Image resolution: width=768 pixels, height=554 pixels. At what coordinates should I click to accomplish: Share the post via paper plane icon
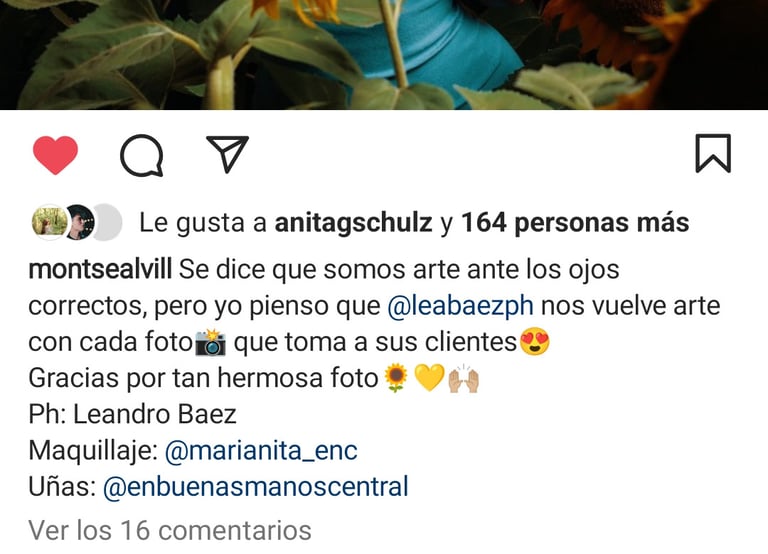coord(227,154)
